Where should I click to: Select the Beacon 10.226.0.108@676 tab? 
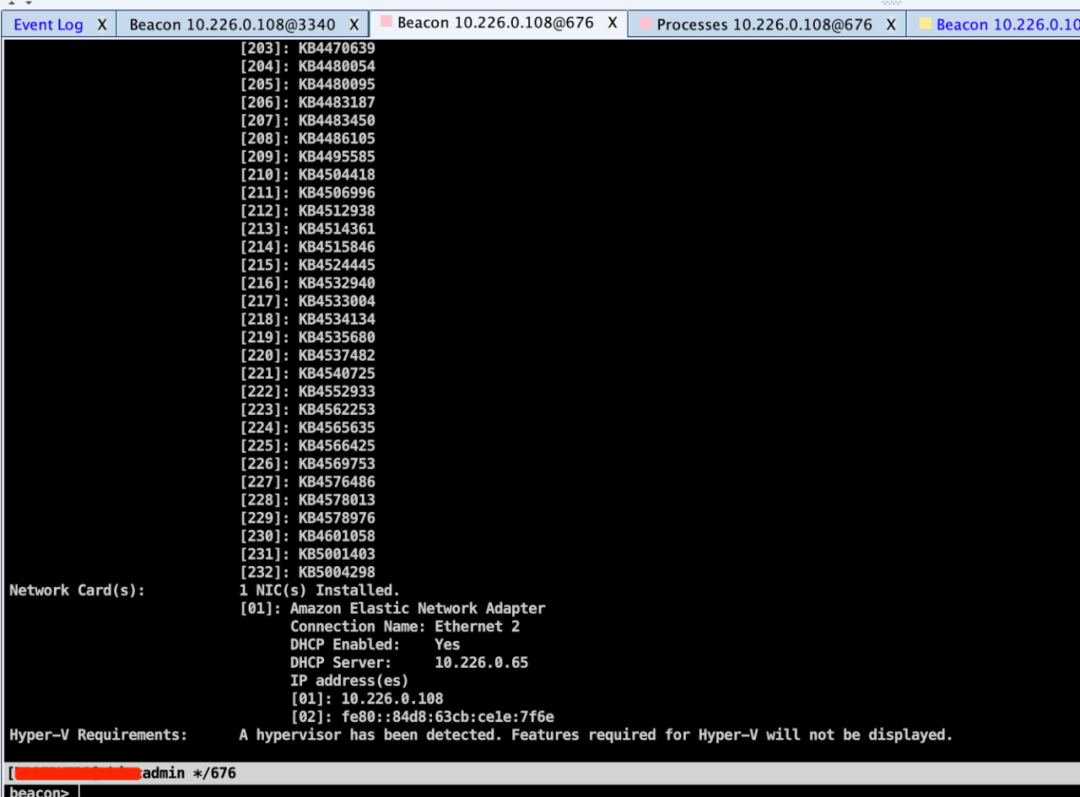click(495, 22)
